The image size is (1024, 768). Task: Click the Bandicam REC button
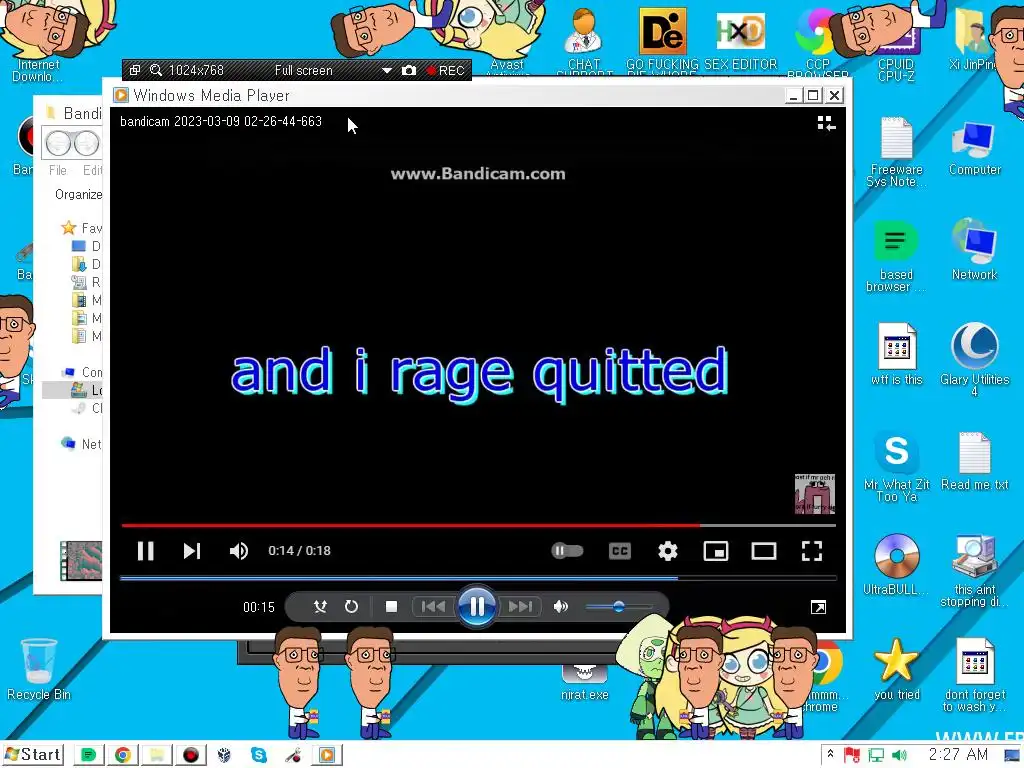pyautogui.click(x=445, y=70)
